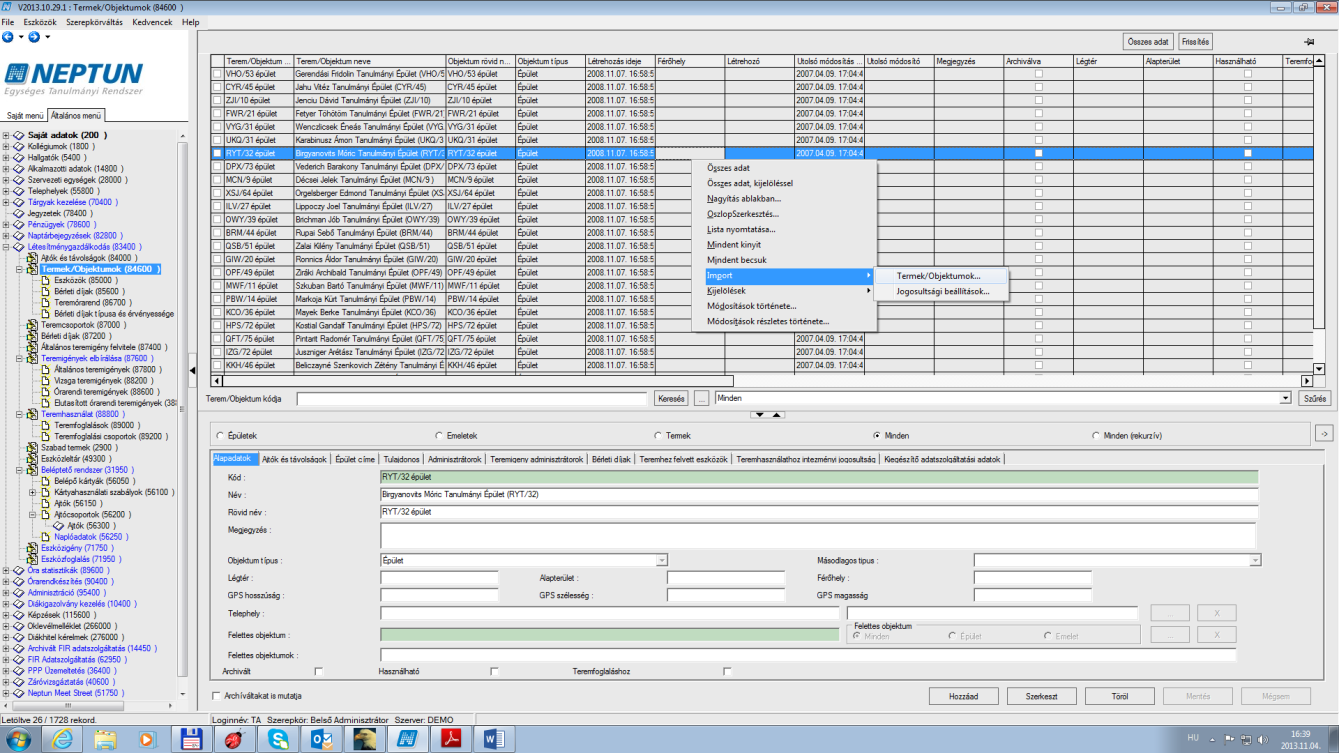Click the Termek/Objektumok tree node icon
The image size is (1339, 753).
click(x=34, y=269)
